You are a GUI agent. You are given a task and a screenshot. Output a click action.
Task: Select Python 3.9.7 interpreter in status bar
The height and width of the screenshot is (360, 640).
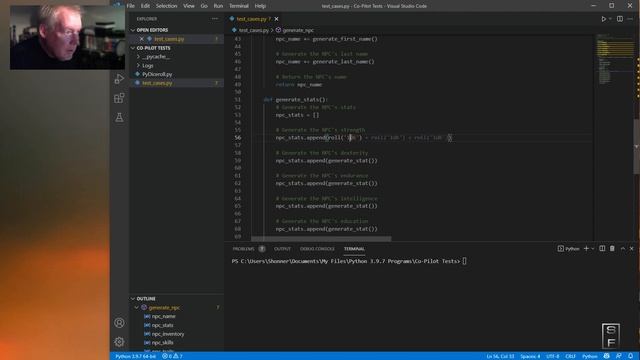tap(135, 356)
